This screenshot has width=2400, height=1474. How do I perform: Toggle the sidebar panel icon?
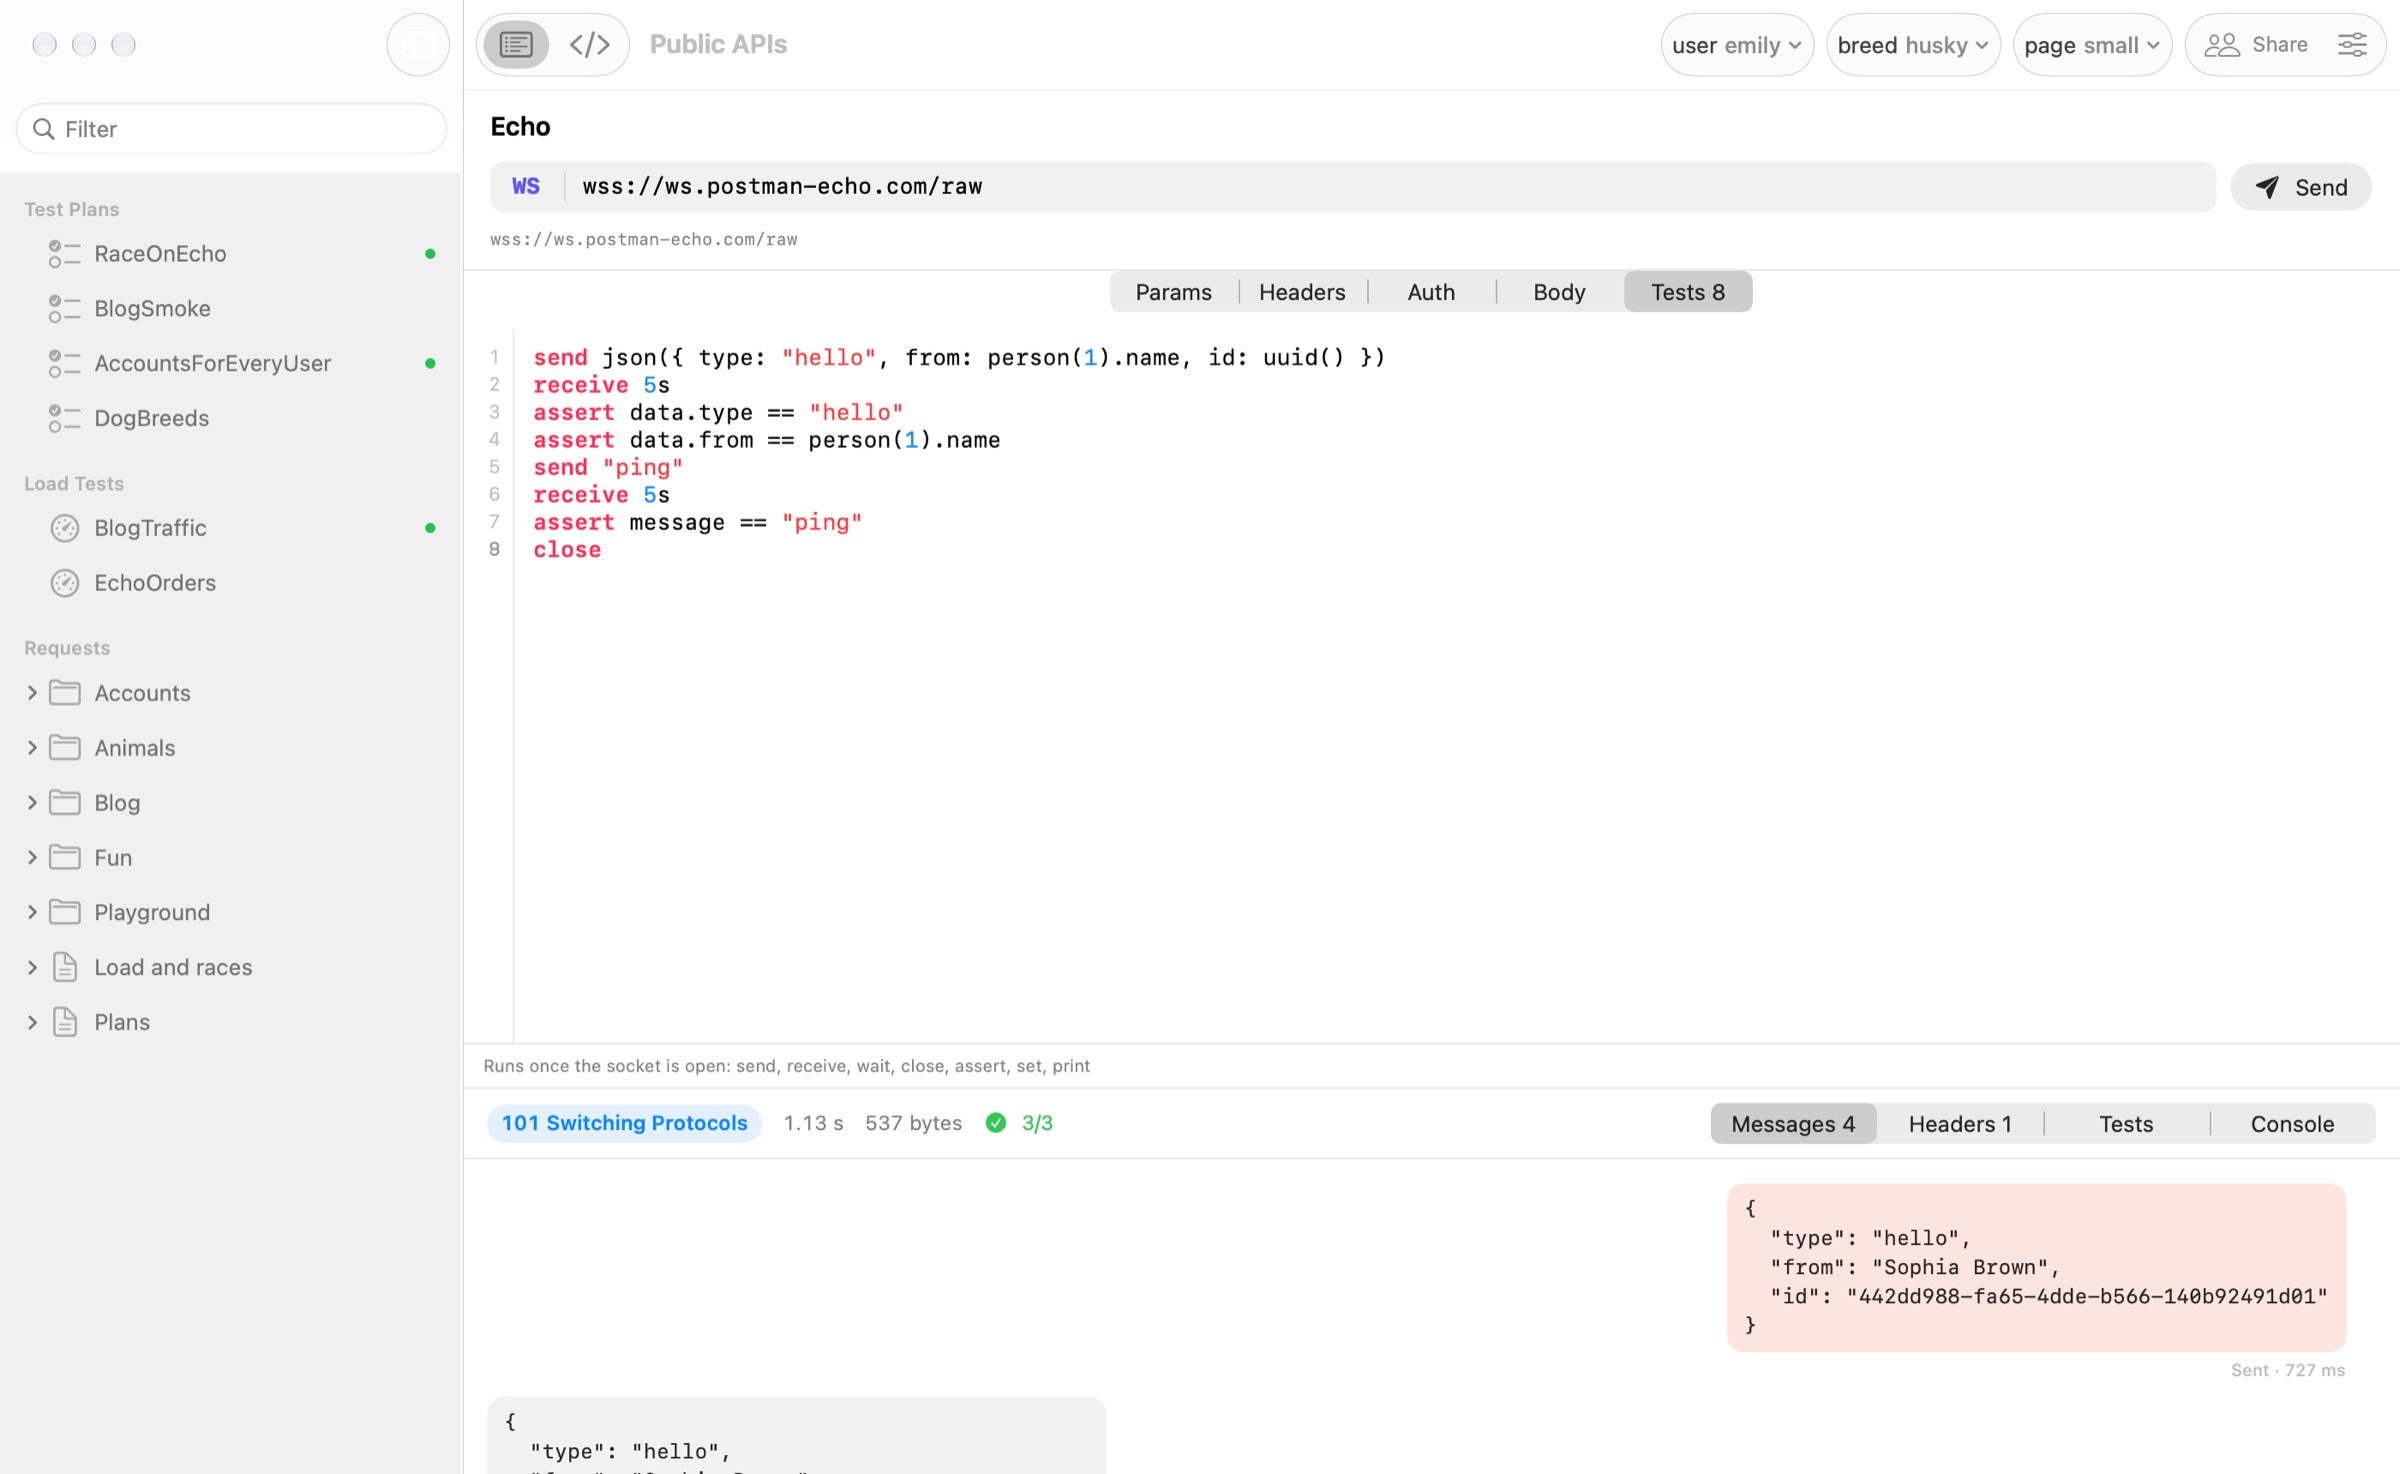coord(418,44)
